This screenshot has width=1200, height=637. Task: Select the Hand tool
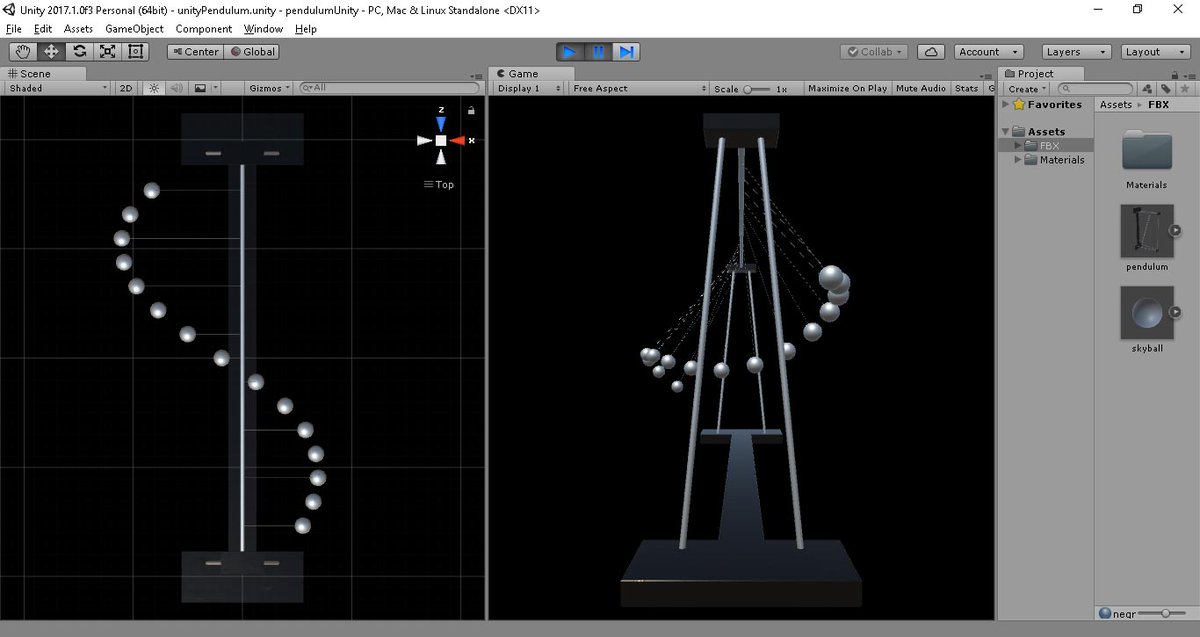tap(23, 51)
